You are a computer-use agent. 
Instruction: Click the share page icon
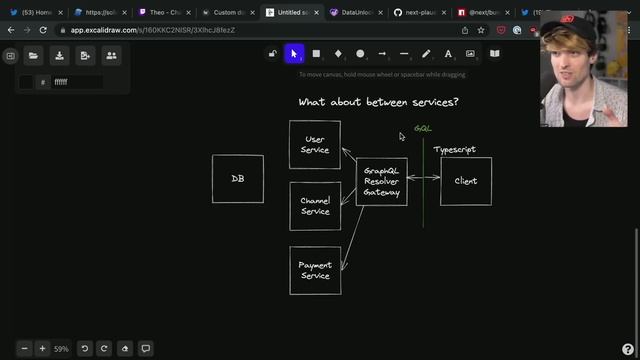point(465,30)
